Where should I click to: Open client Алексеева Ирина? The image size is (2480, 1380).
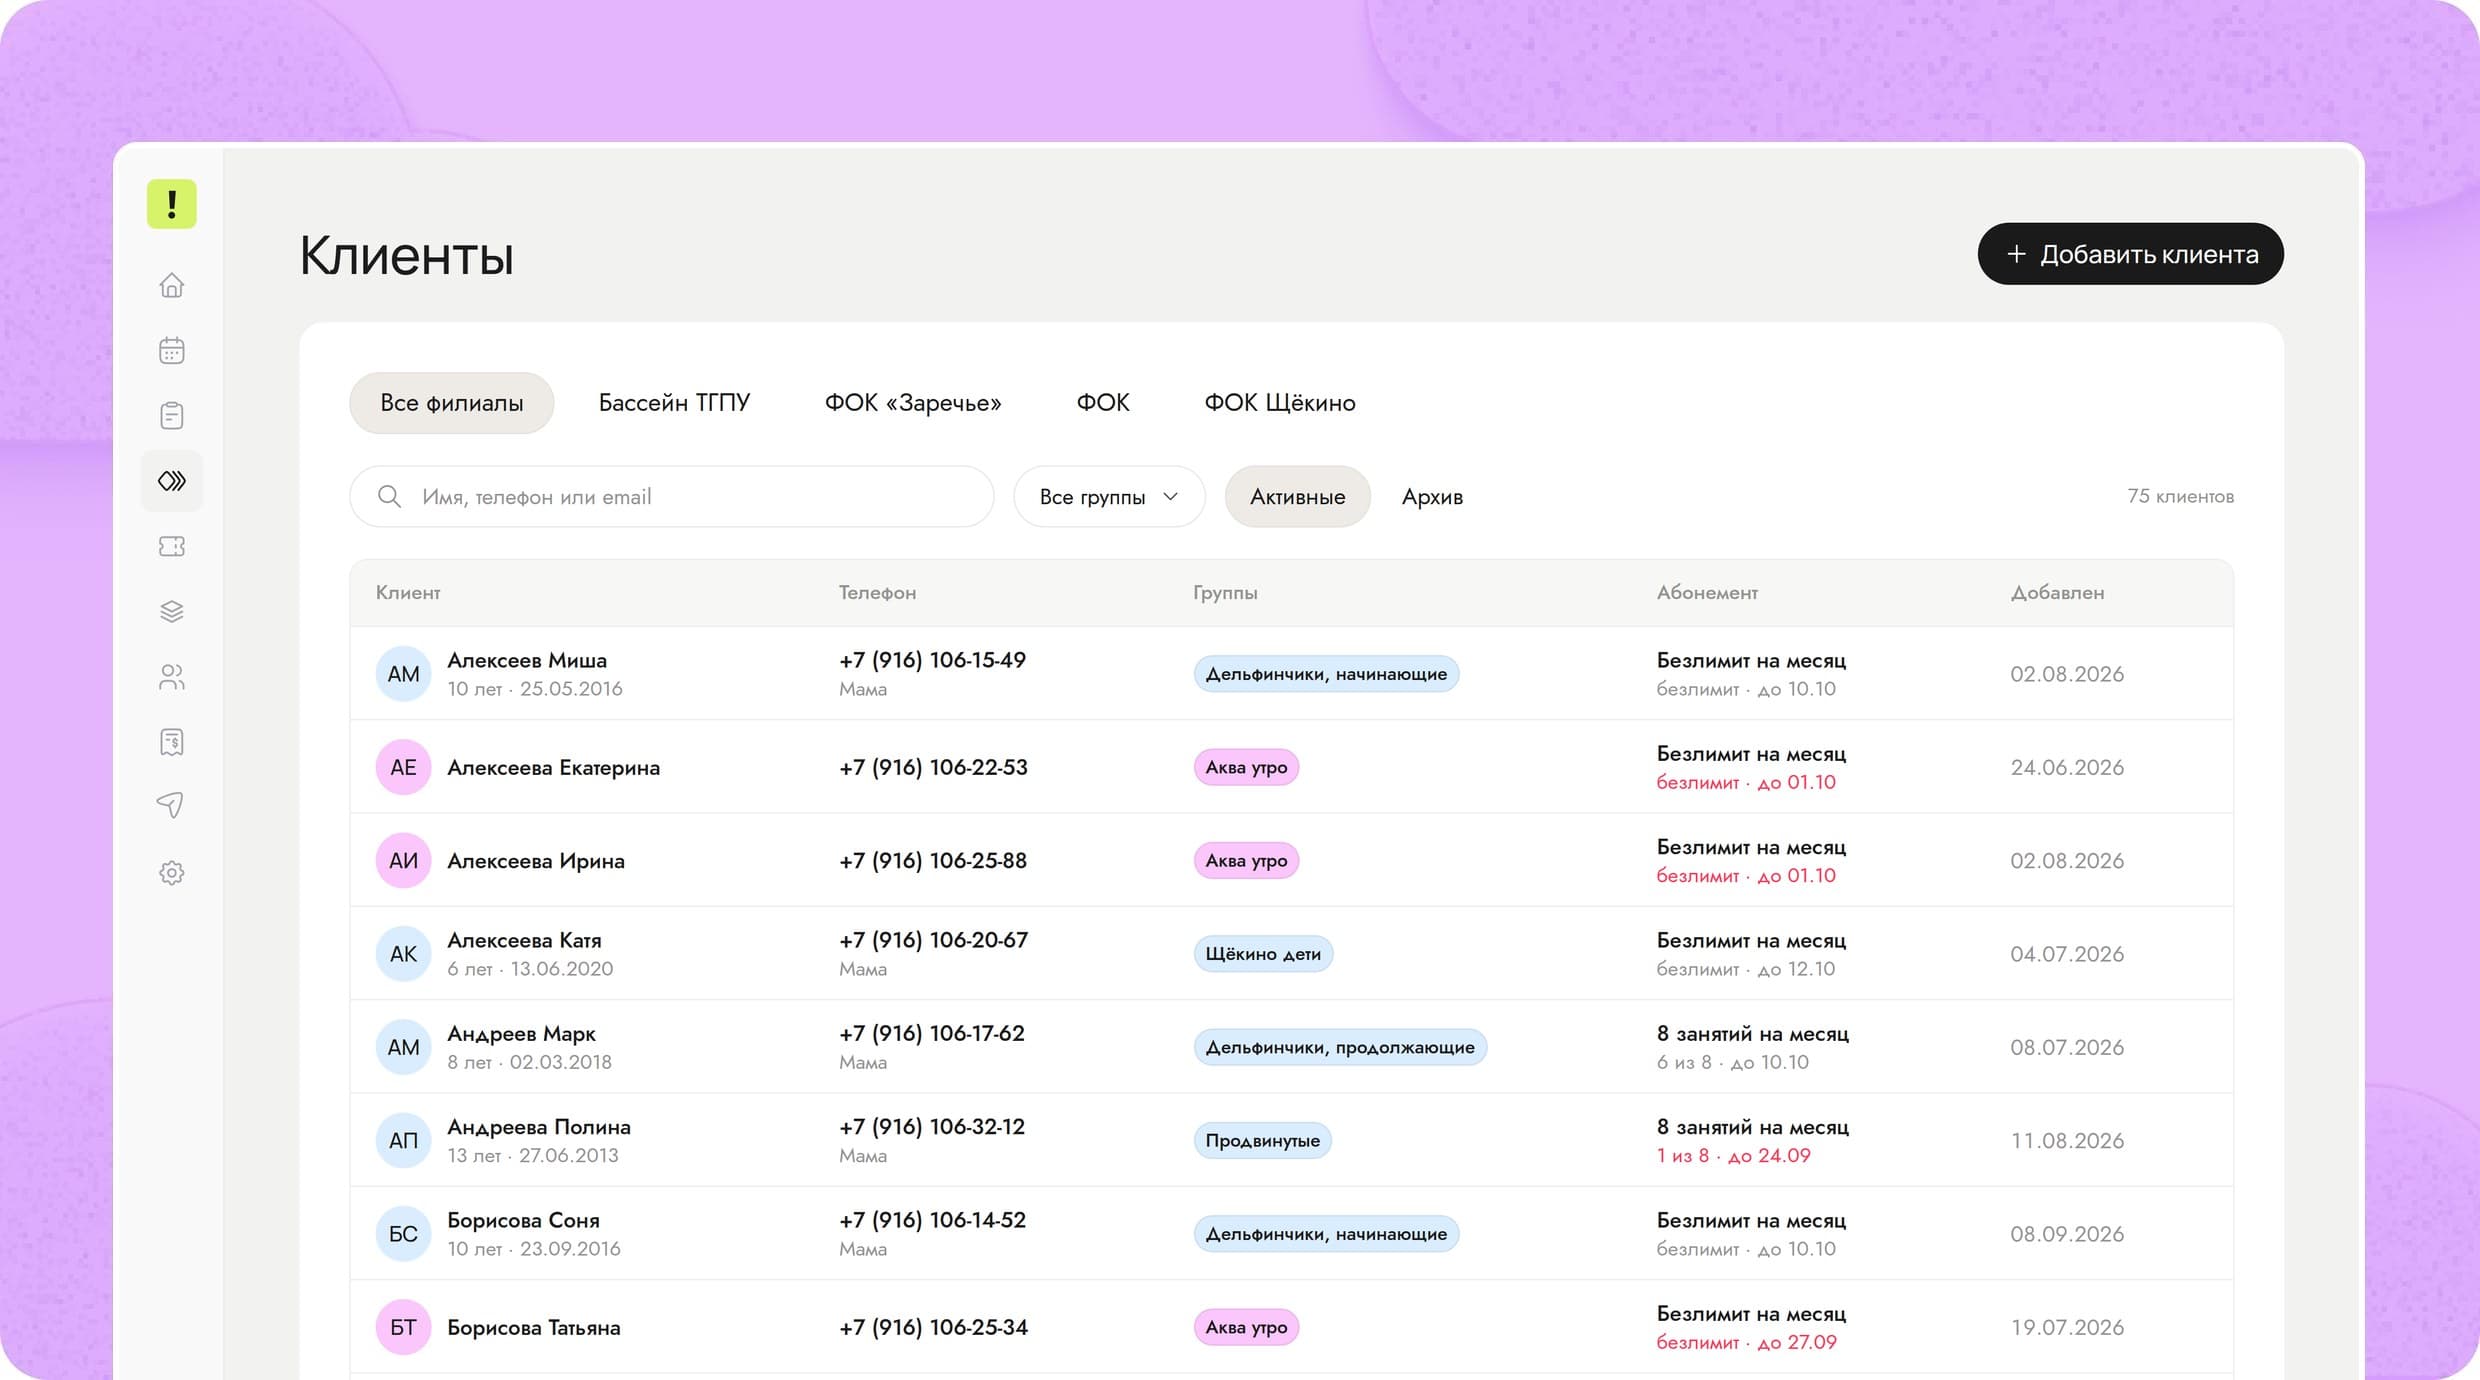[536, 861]
